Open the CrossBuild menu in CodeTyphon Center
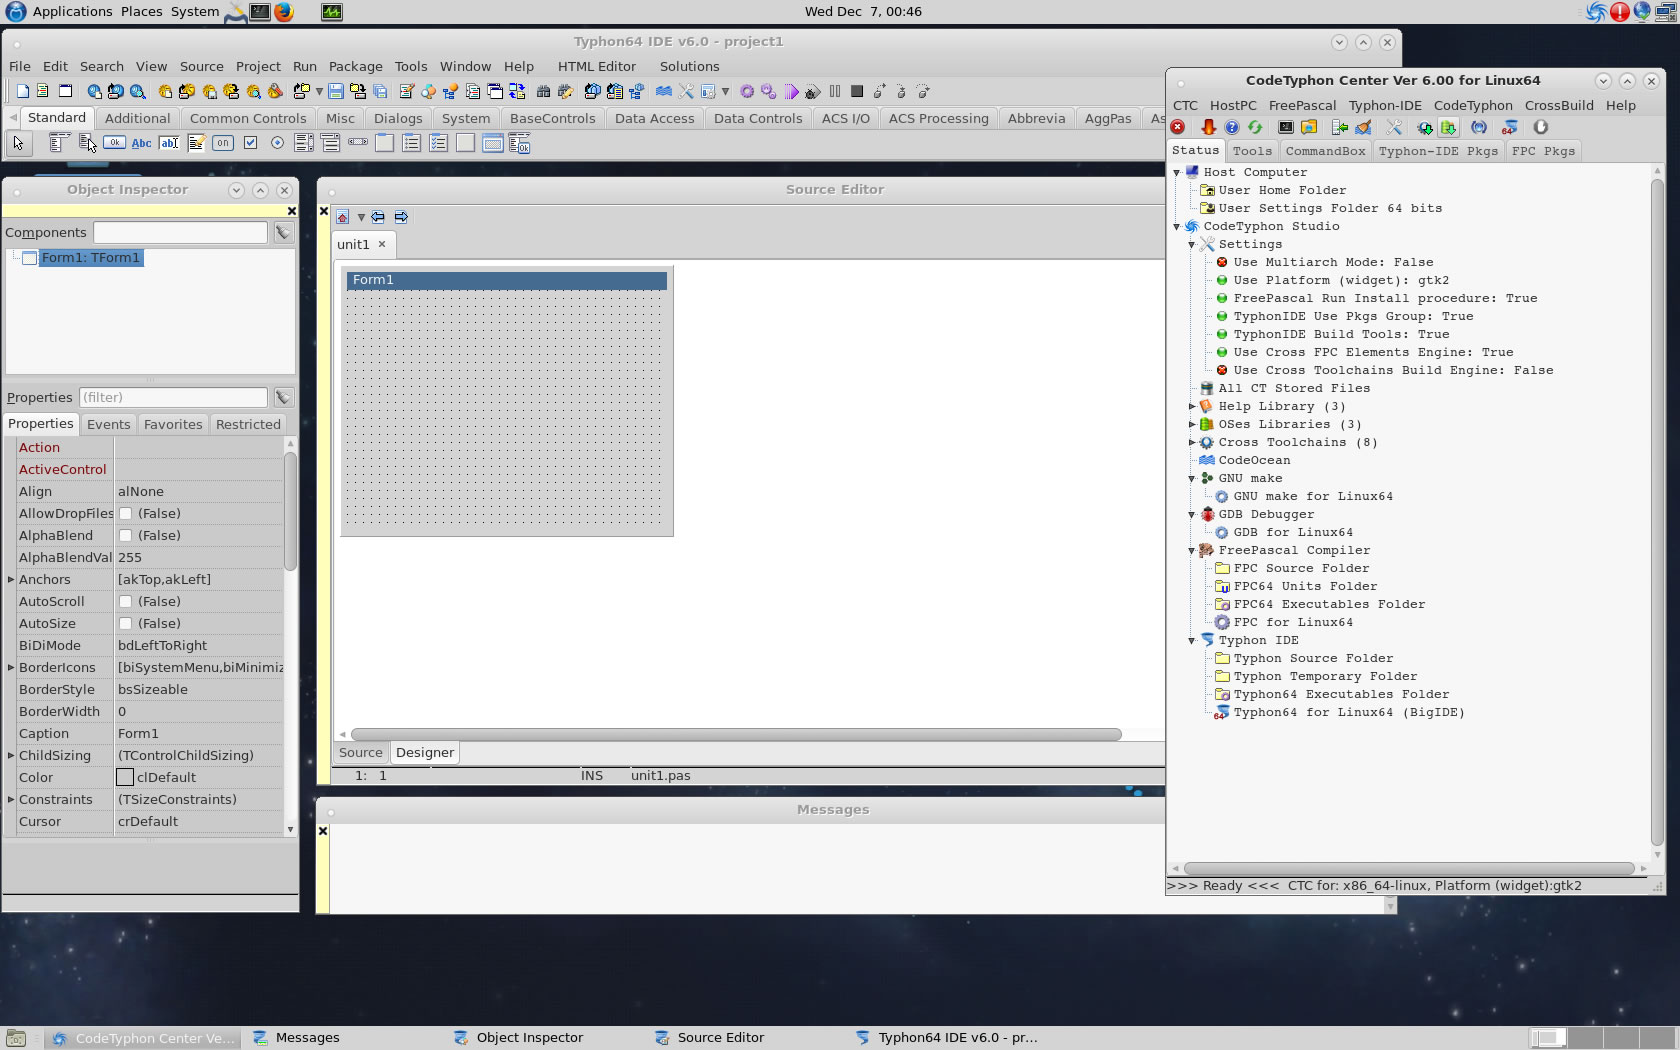1680x1050 pixels. pyautogui.click(x=1559, y=105)
